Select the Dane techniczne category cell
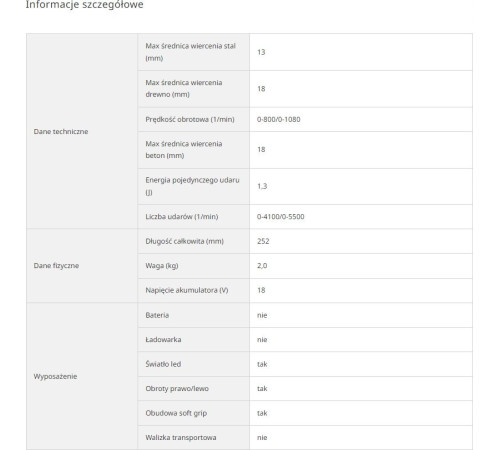500x450 pixels. tap(82, 131)
